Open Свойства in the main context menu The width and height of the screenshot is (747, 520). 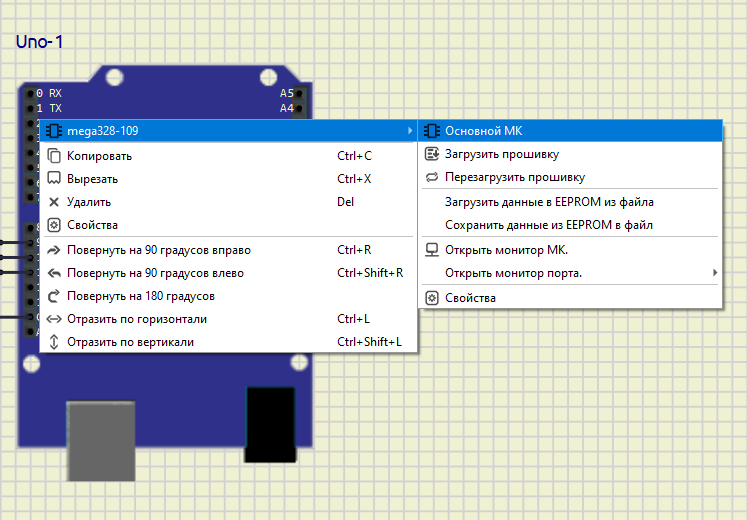tap(92, 225)
